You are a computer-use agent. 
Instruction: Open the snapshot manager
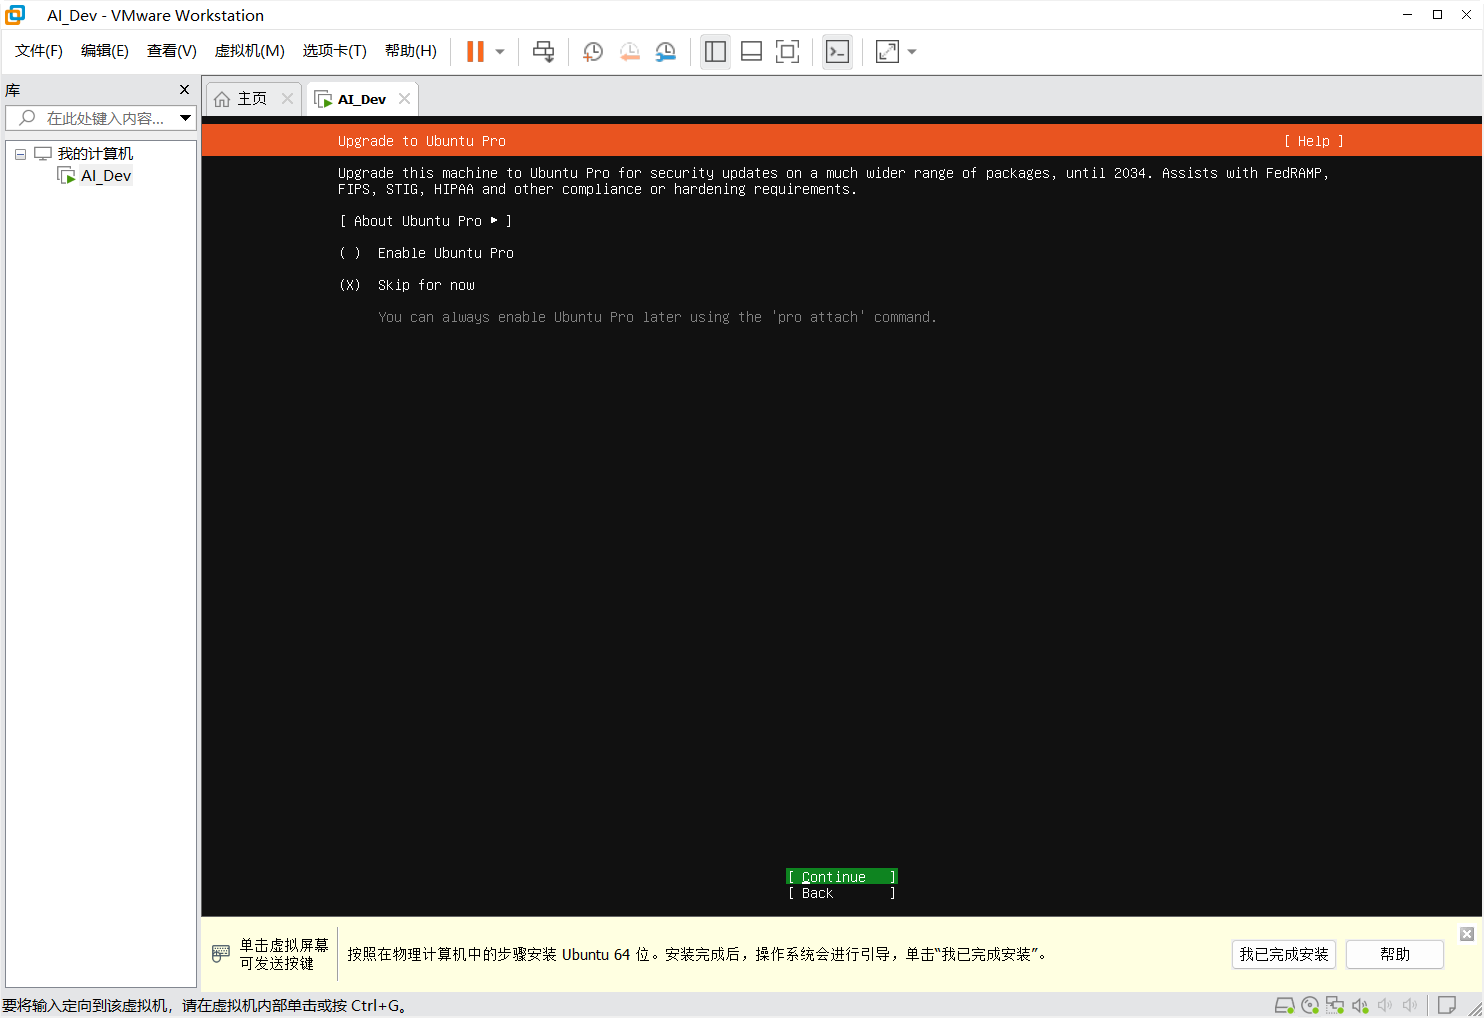coord(665,51)
